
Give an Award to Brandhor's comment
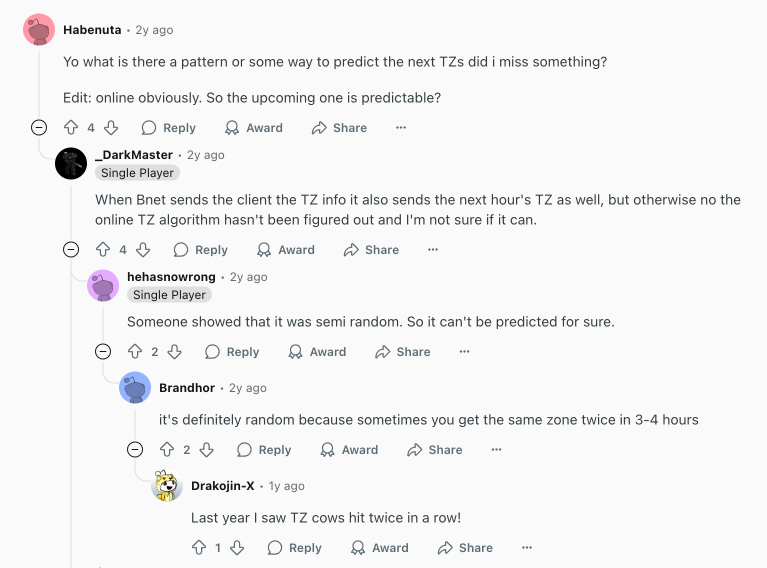[x=349, y=450]
